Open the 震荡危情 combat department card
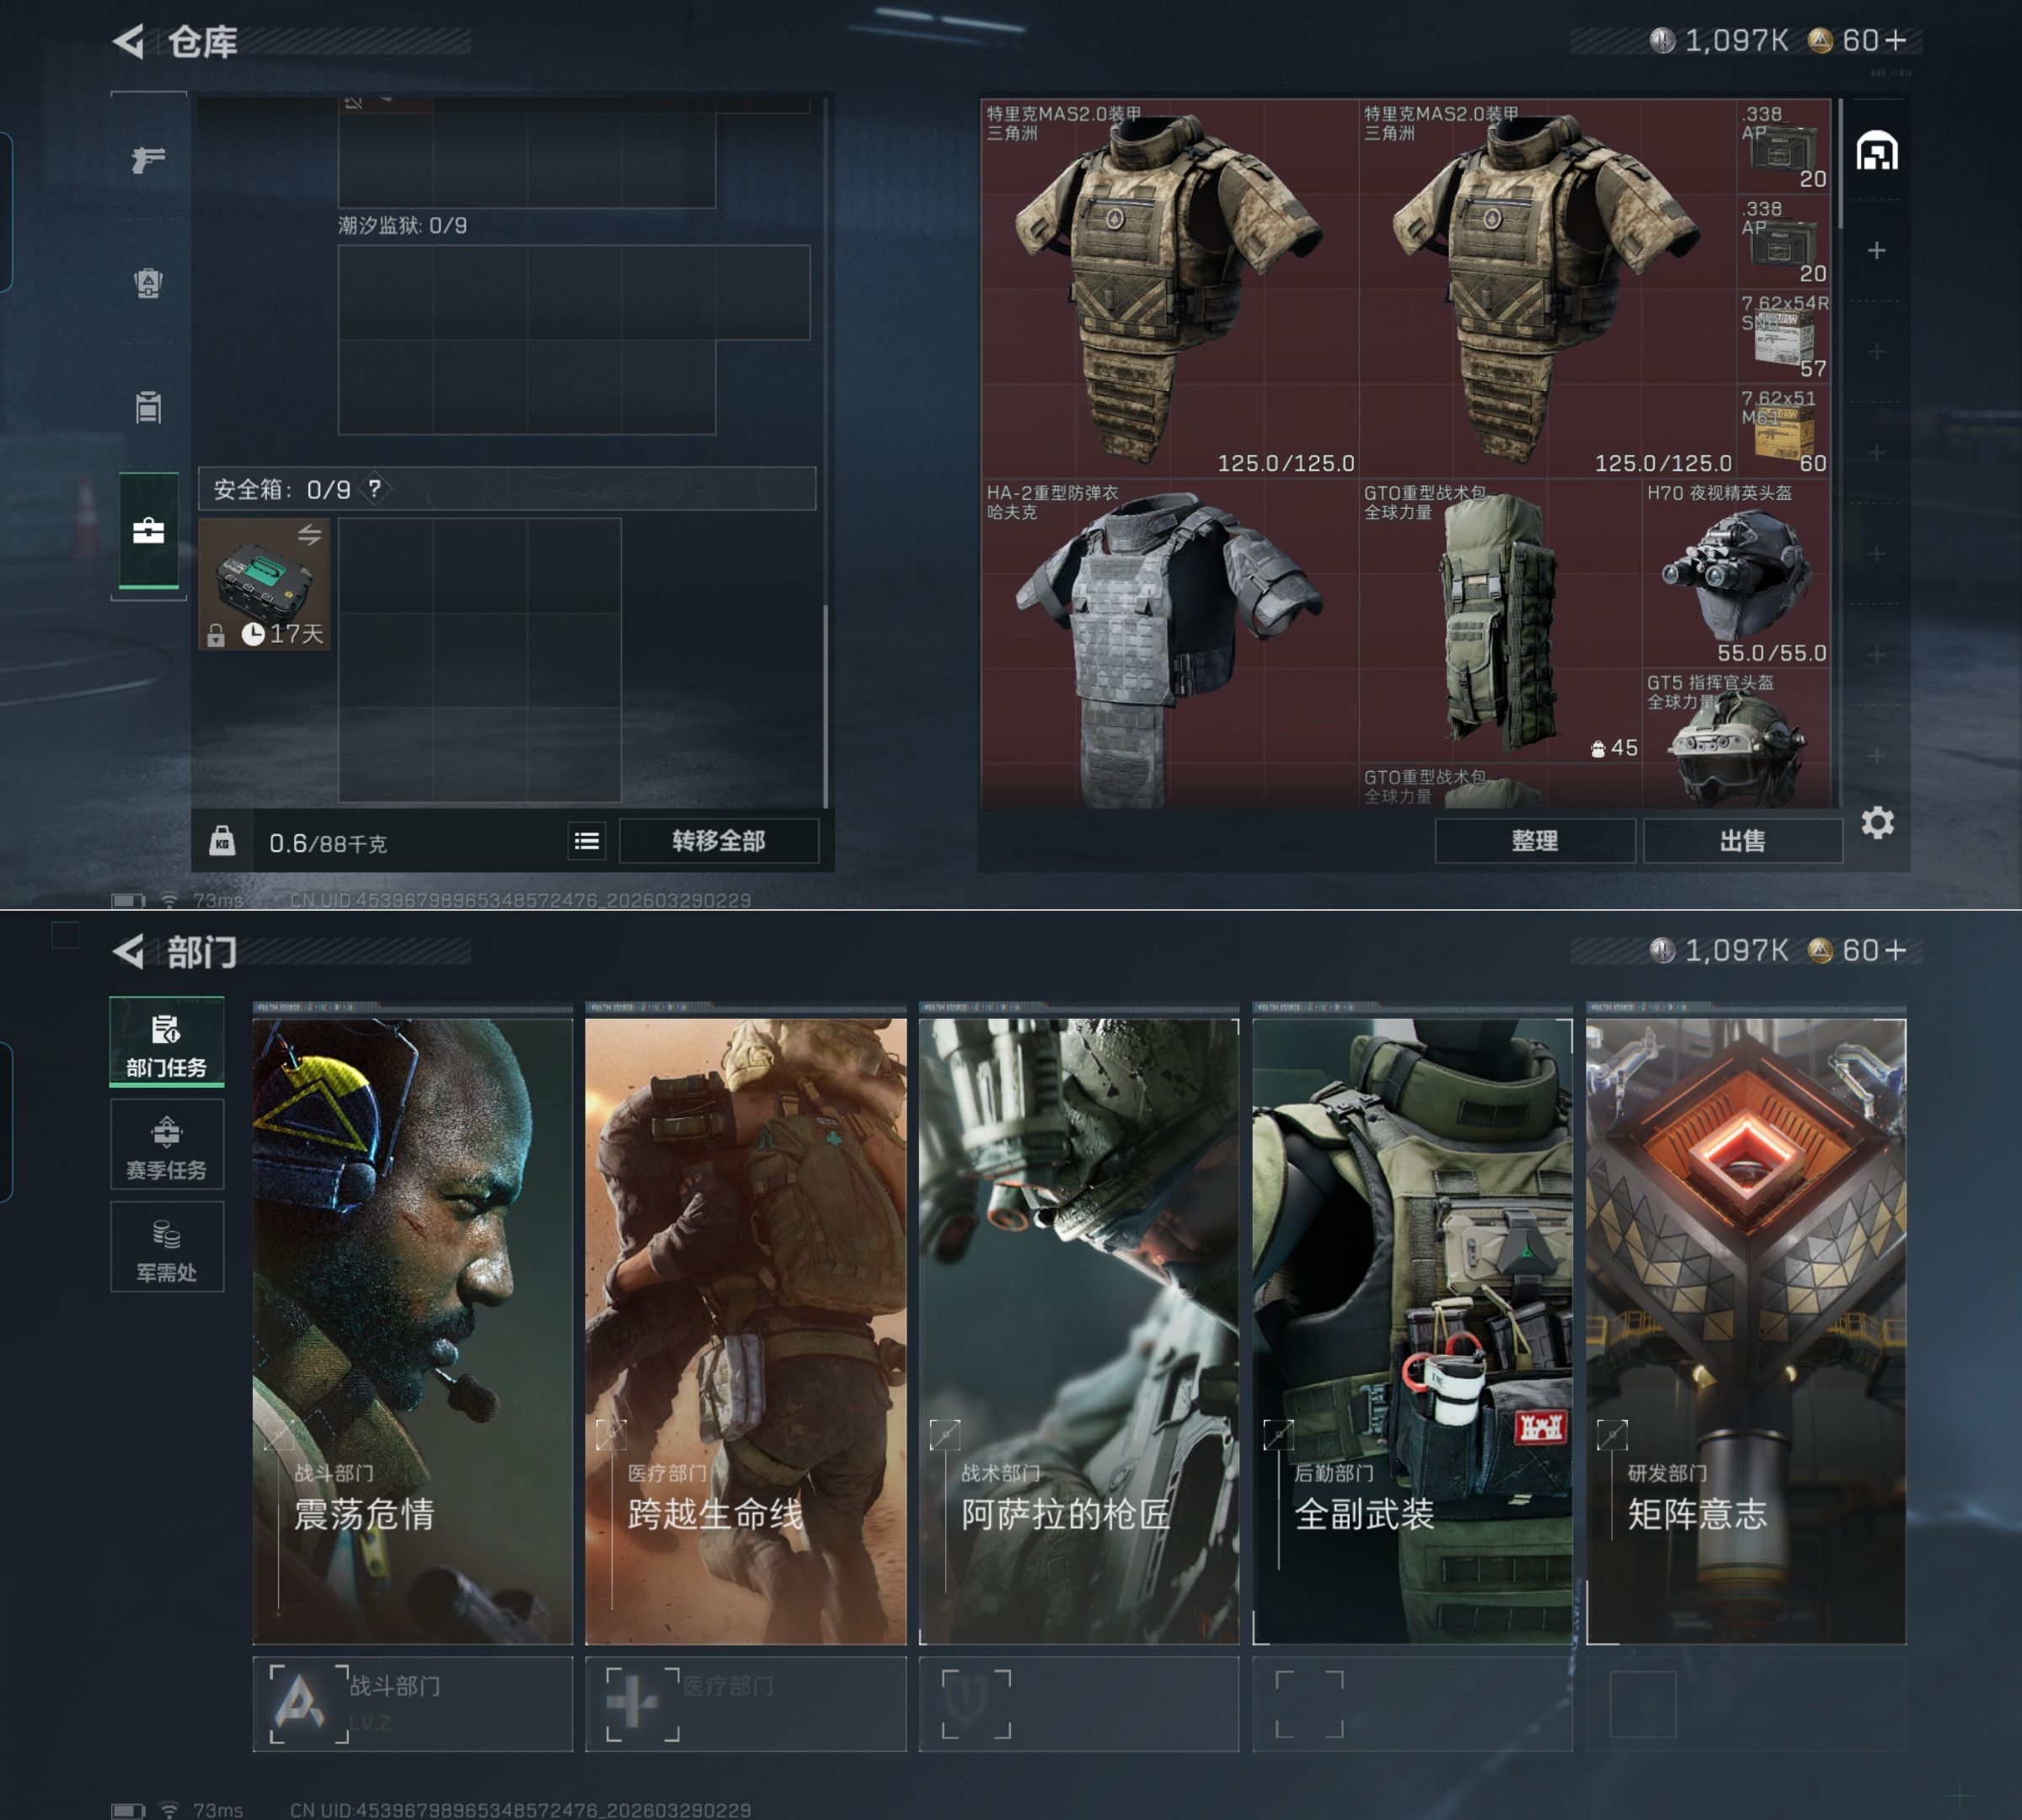2022x1820 pixels. [412, 1330]
